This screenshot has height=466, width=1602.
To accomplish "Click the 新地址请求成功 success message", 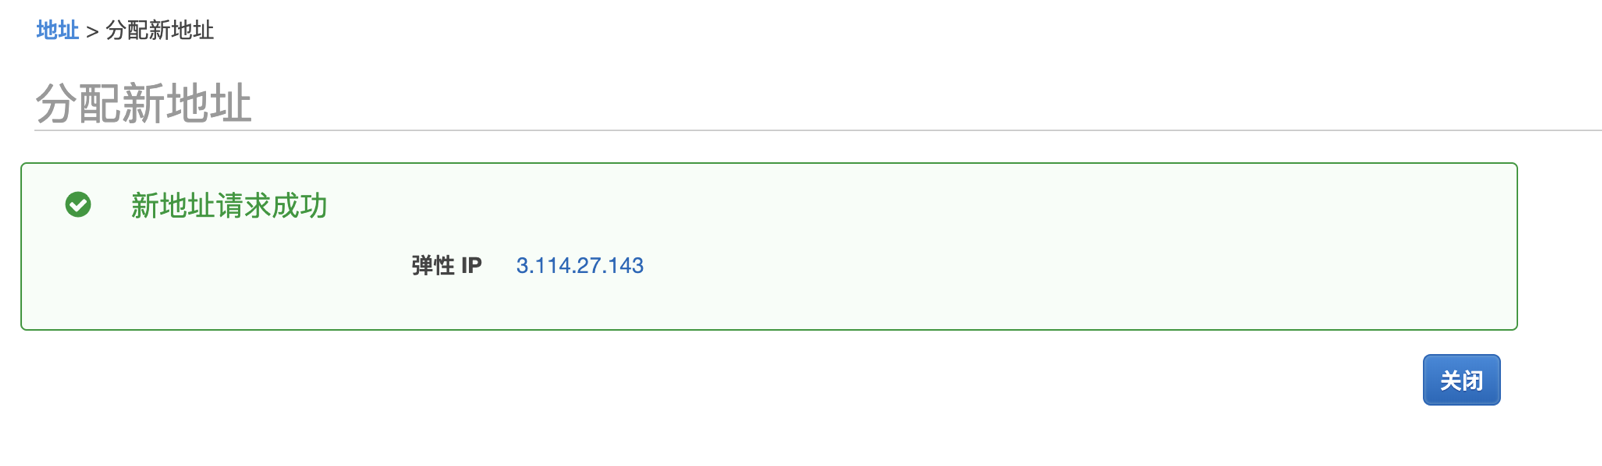I will click(229, 205).
